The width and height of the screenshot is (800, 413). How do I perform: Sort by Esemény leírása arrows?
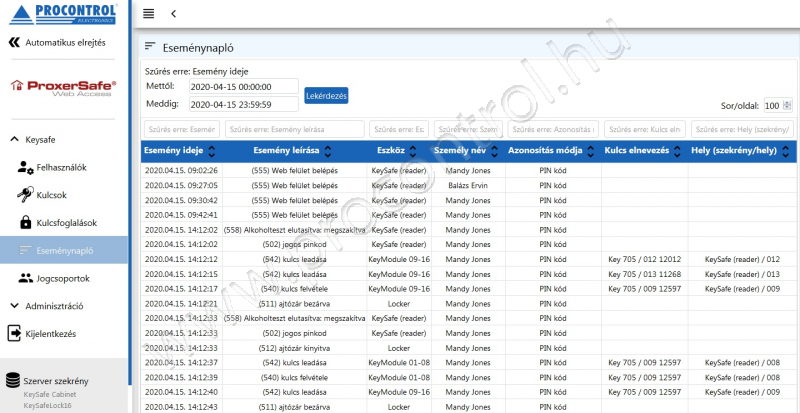coord(328,151)
